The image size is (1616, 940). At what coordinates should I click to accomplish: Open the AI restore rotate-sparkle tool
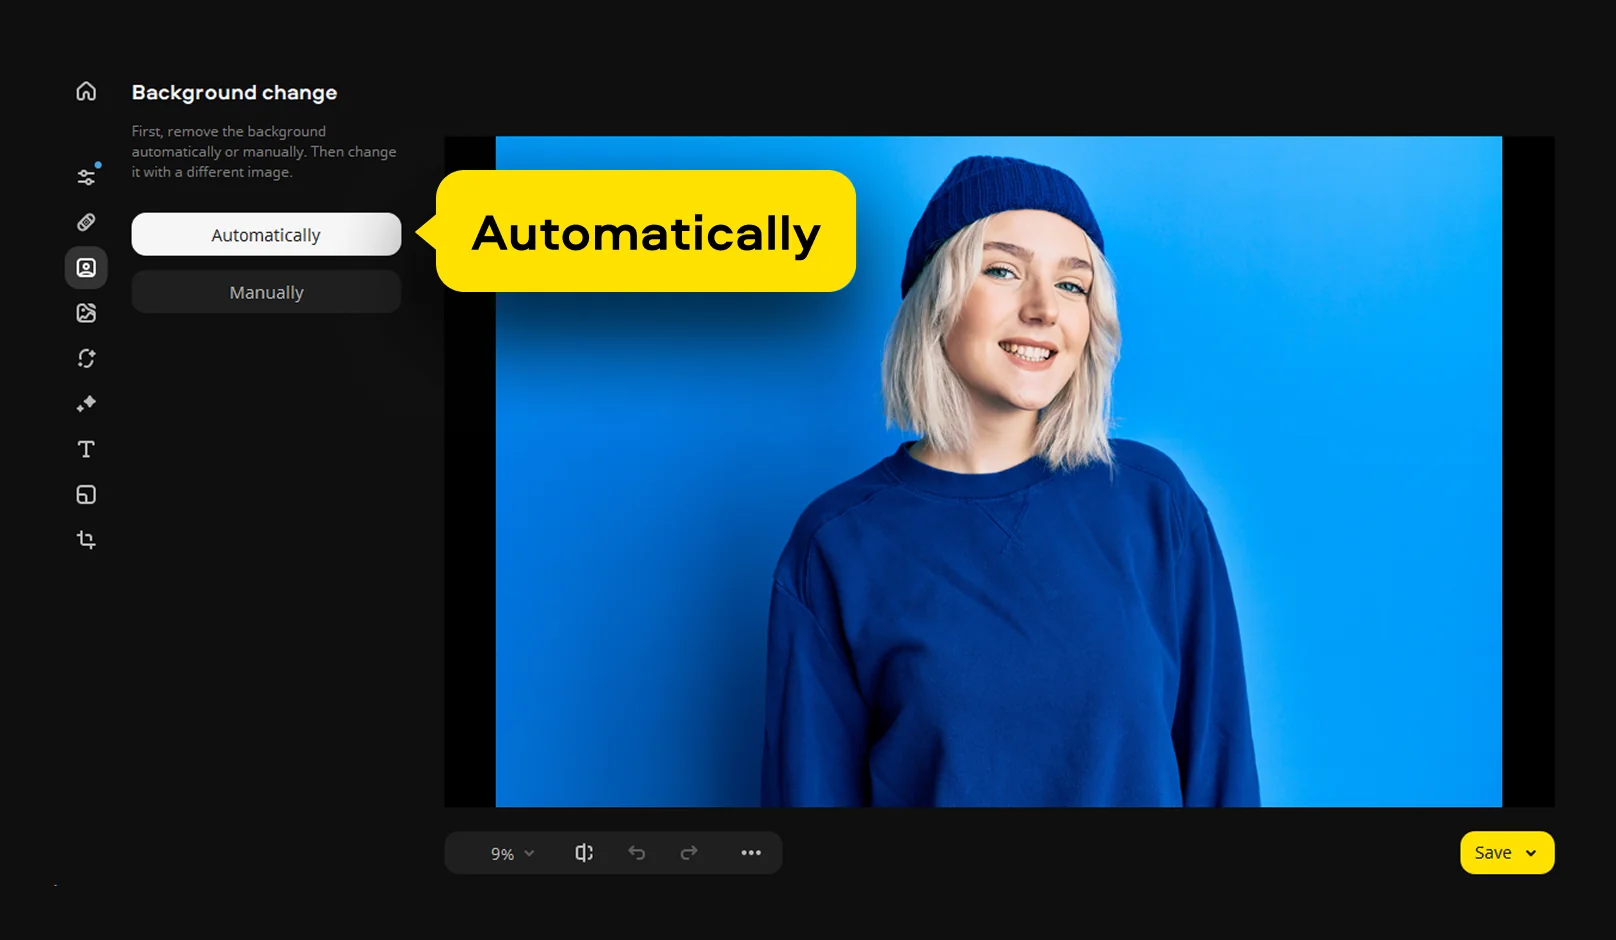coord(86,358)
